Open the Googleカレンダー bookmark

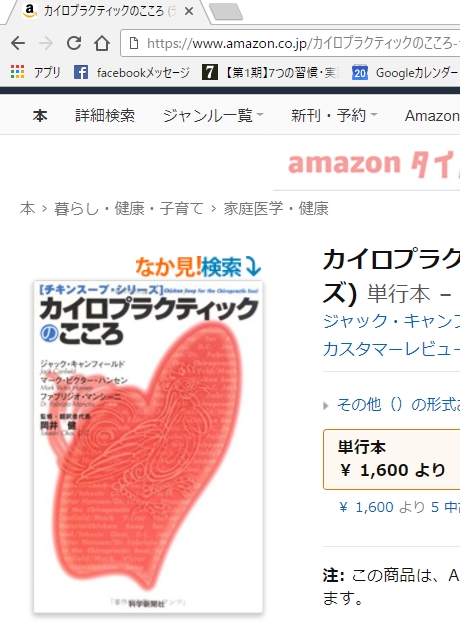406,72
